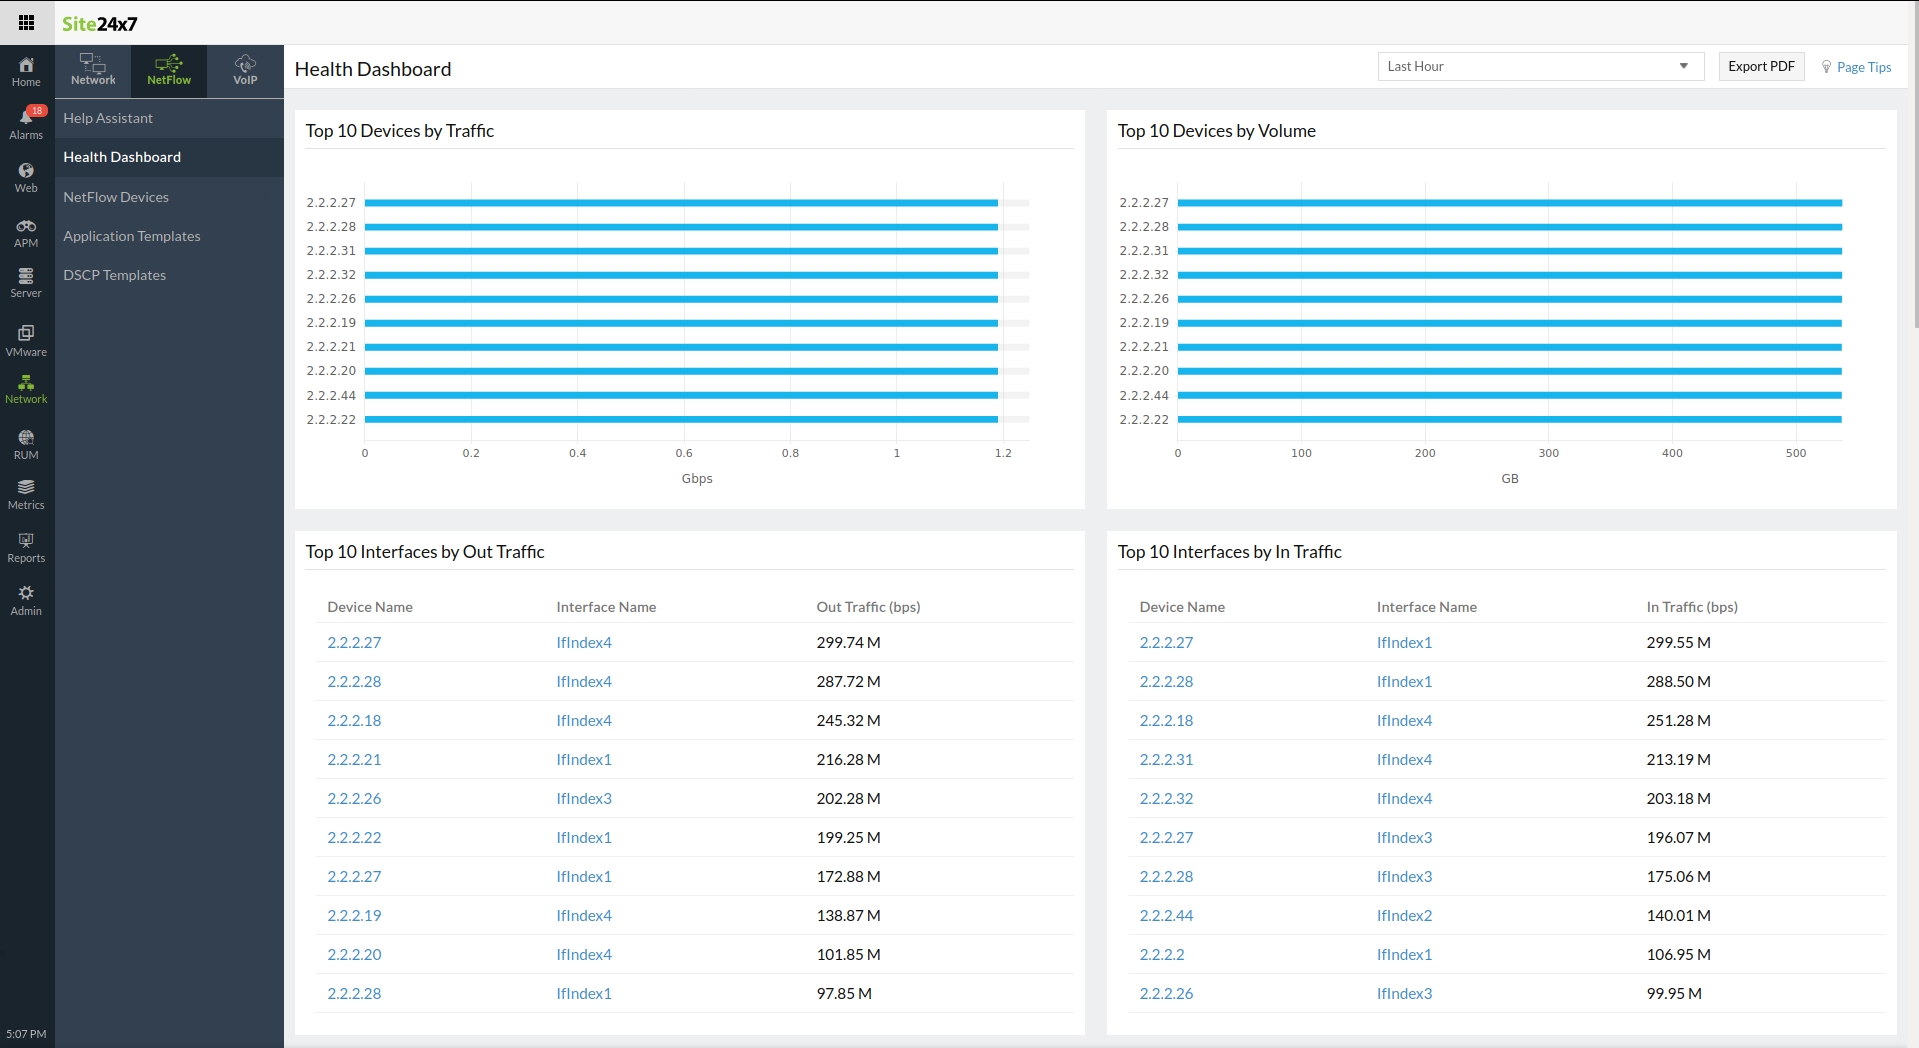Viewport: 1919px width, 1048px height.
Task: Open the Page Tips link
Action: pos(1863,67)
